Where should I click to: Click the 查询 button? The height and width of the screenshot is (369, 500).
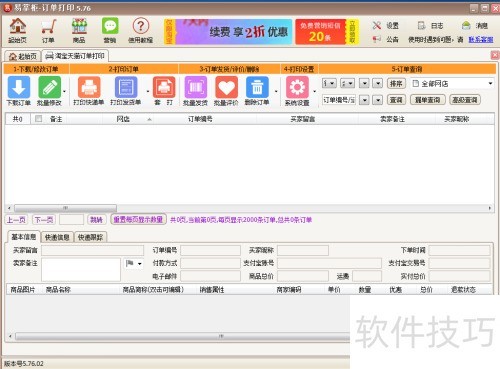pos(396,99)
